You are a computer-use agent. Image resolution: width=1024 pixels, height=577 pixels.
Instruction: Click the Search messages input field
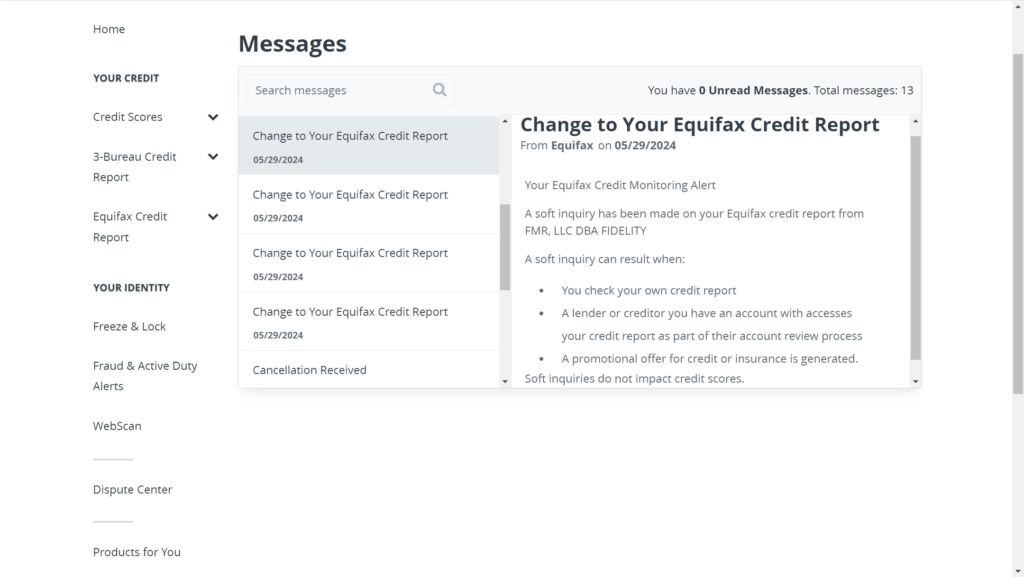pyautogui.click(x=351, y=90)
